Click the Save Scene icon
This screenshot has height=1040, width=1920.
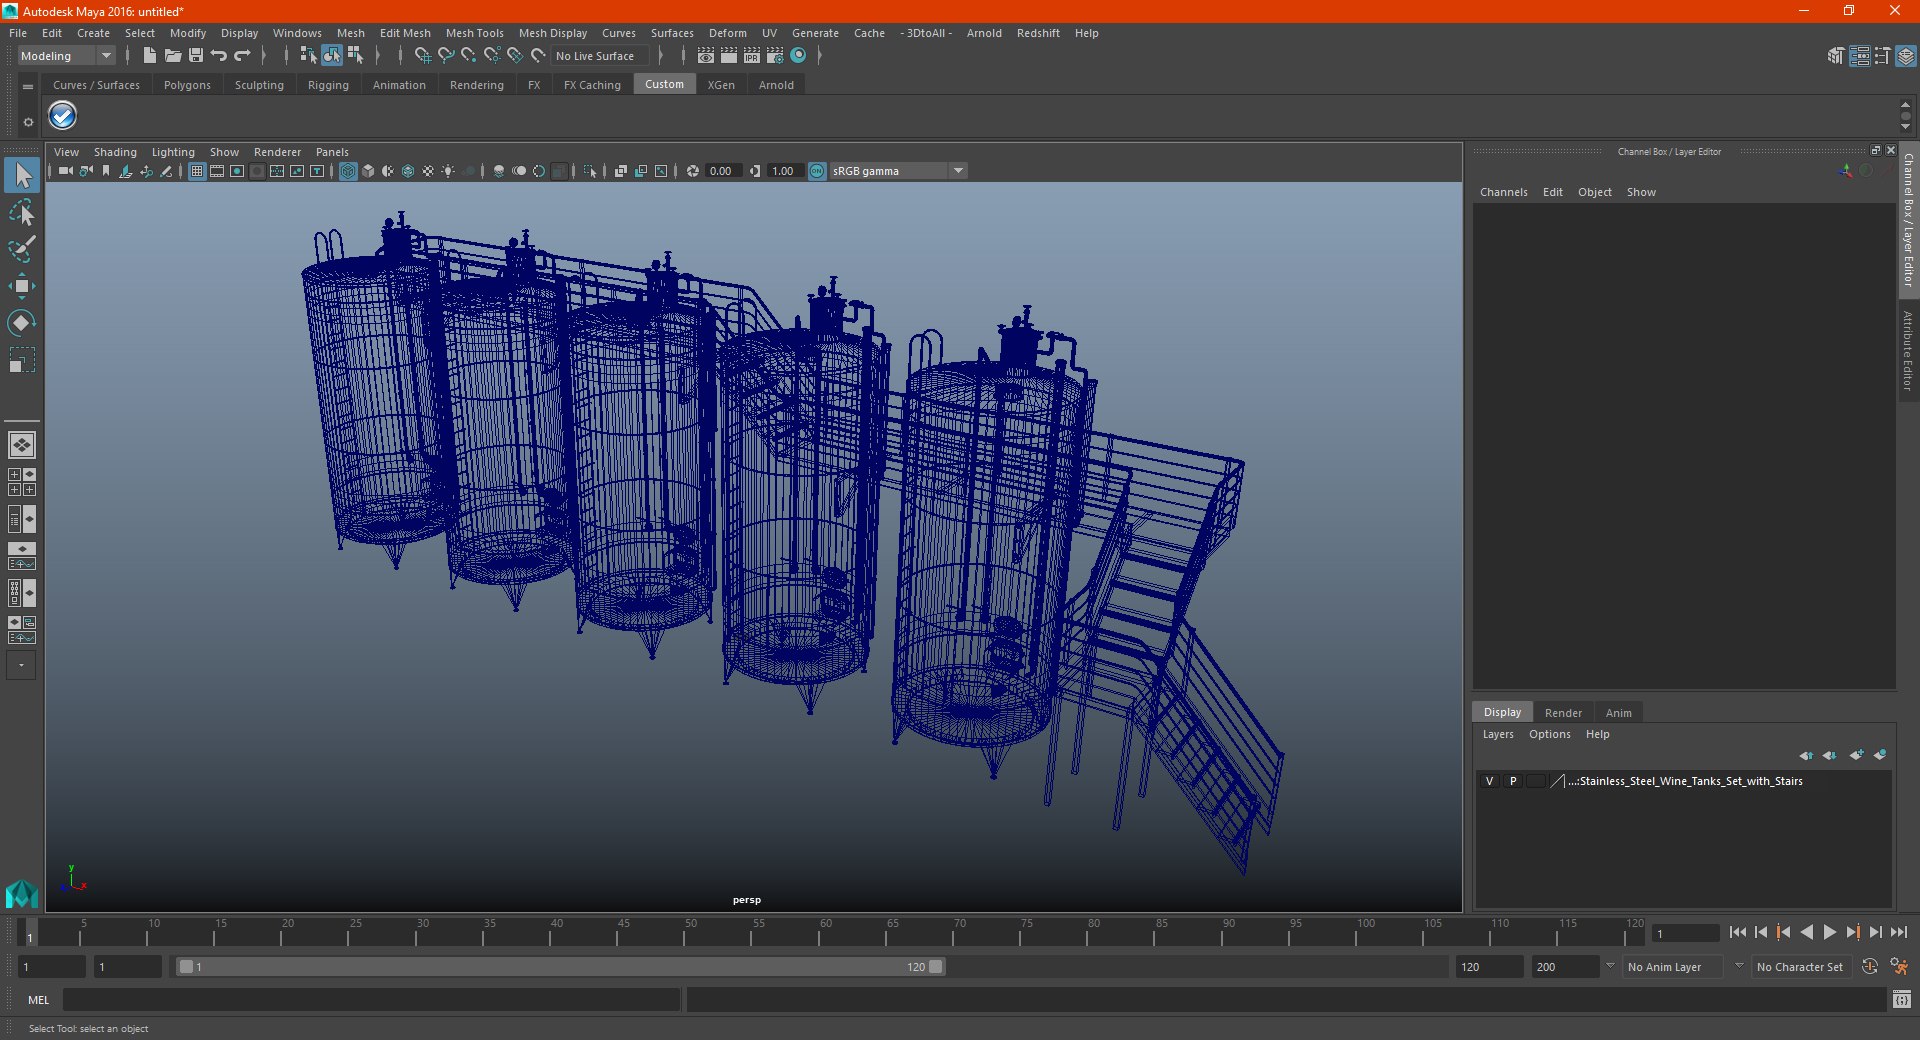[196, 56]
